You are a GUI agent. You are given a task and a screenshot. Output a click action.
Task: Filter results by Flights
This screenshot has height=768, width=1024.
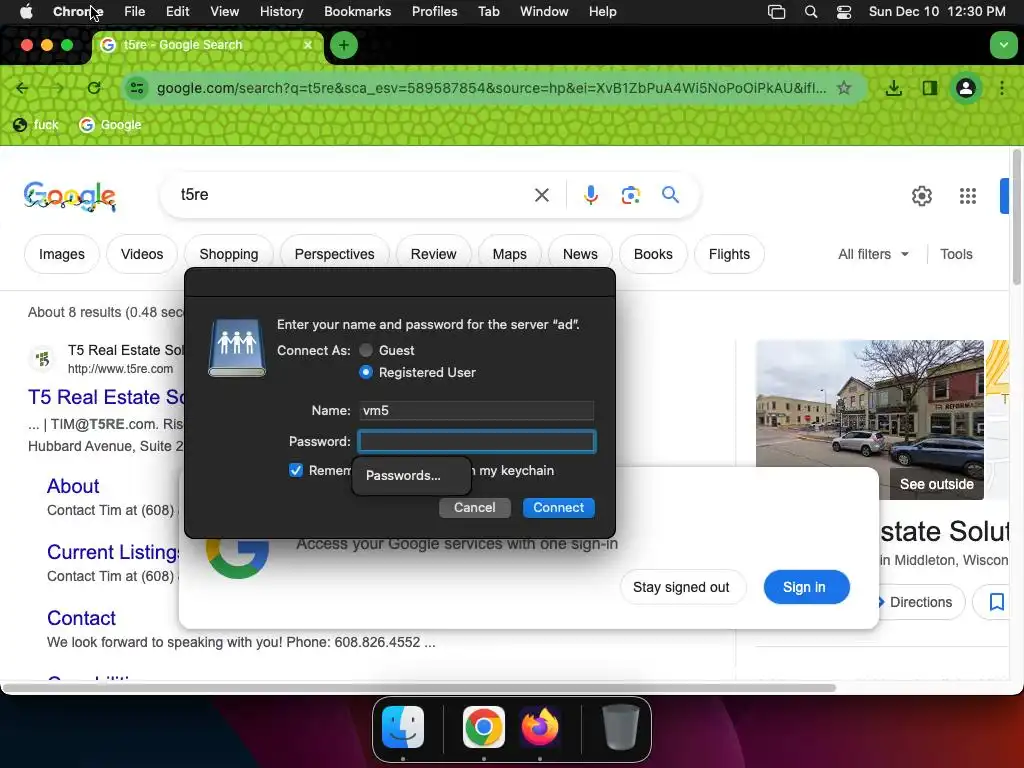tap(729, 254)
